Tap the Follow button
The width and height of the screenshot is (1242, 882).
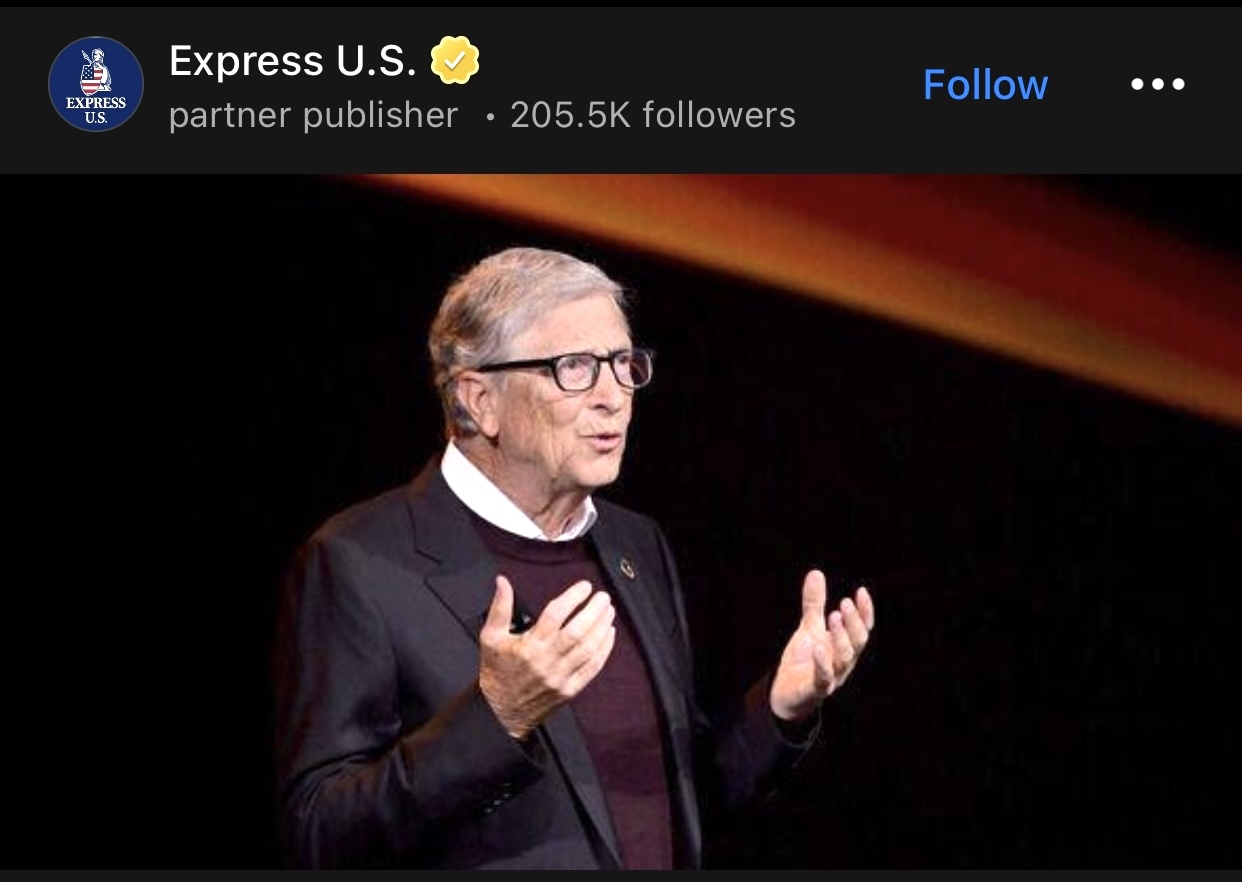tap(985, 85)
